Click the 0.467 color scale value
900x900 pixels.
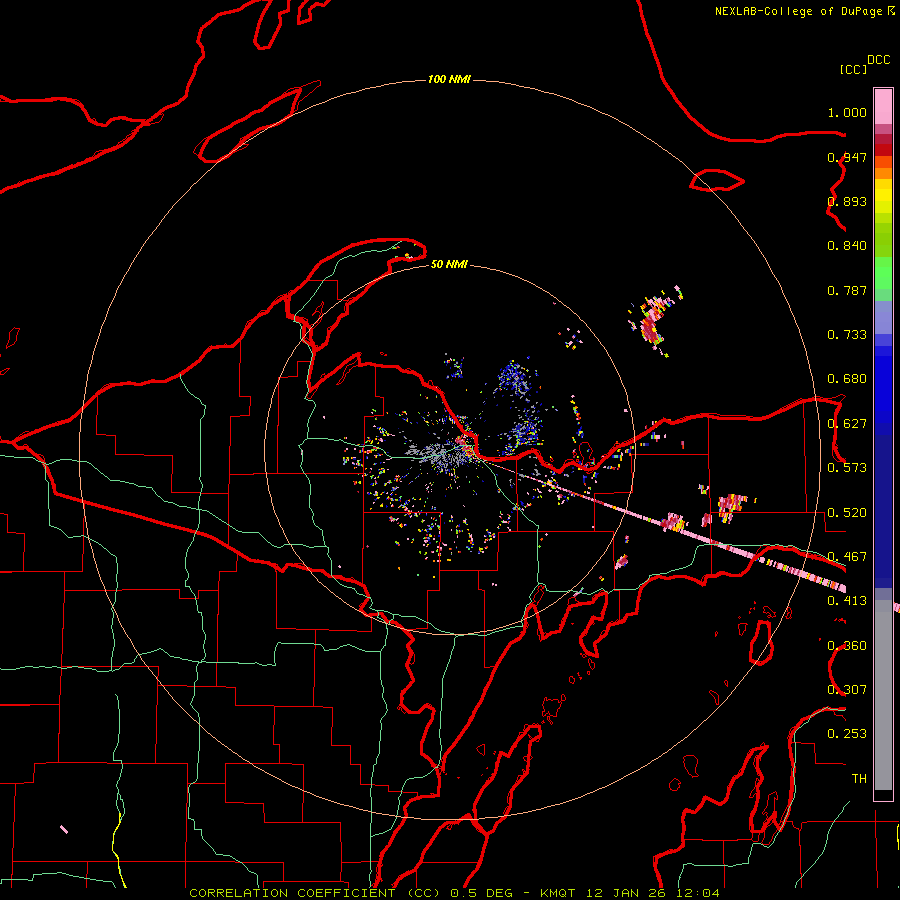point(847,557)
